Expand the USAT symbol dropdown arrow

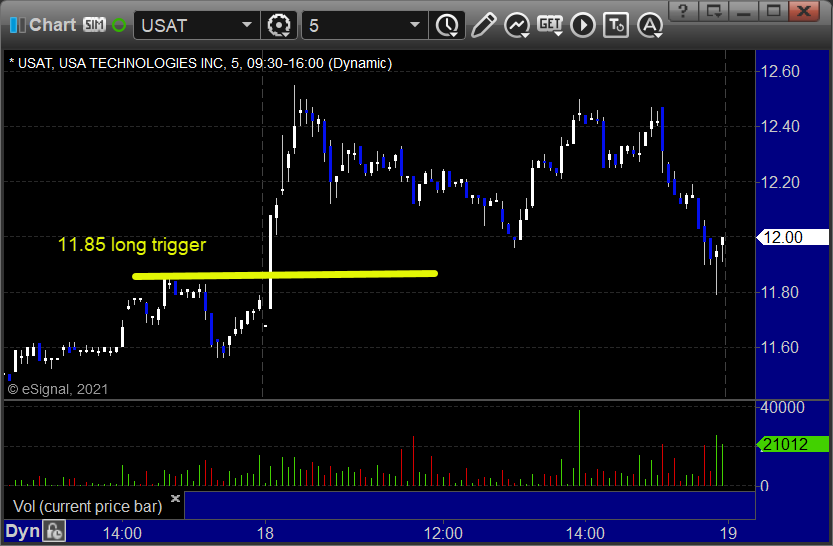[247, 25]
